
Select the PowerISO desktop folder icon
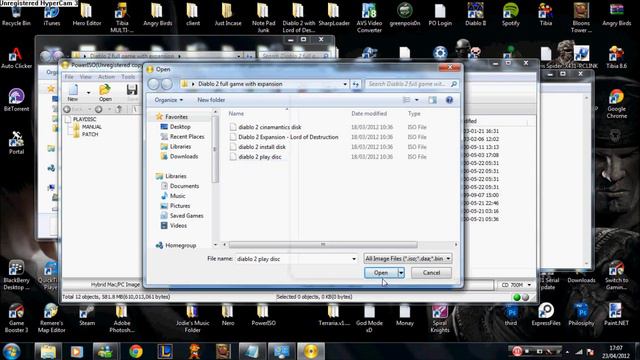pos(263,315)
